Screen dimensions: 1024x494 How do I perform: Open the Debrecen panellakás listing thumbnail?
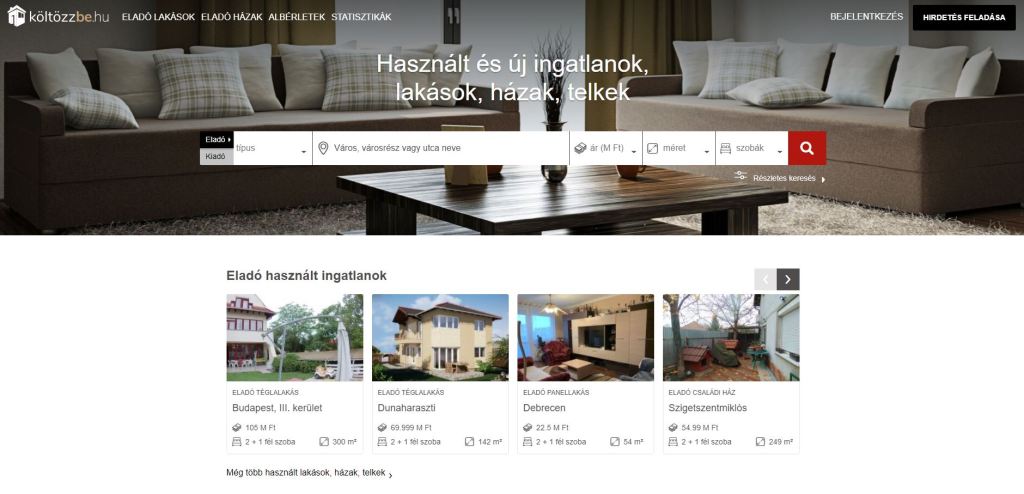coord(586,338)
